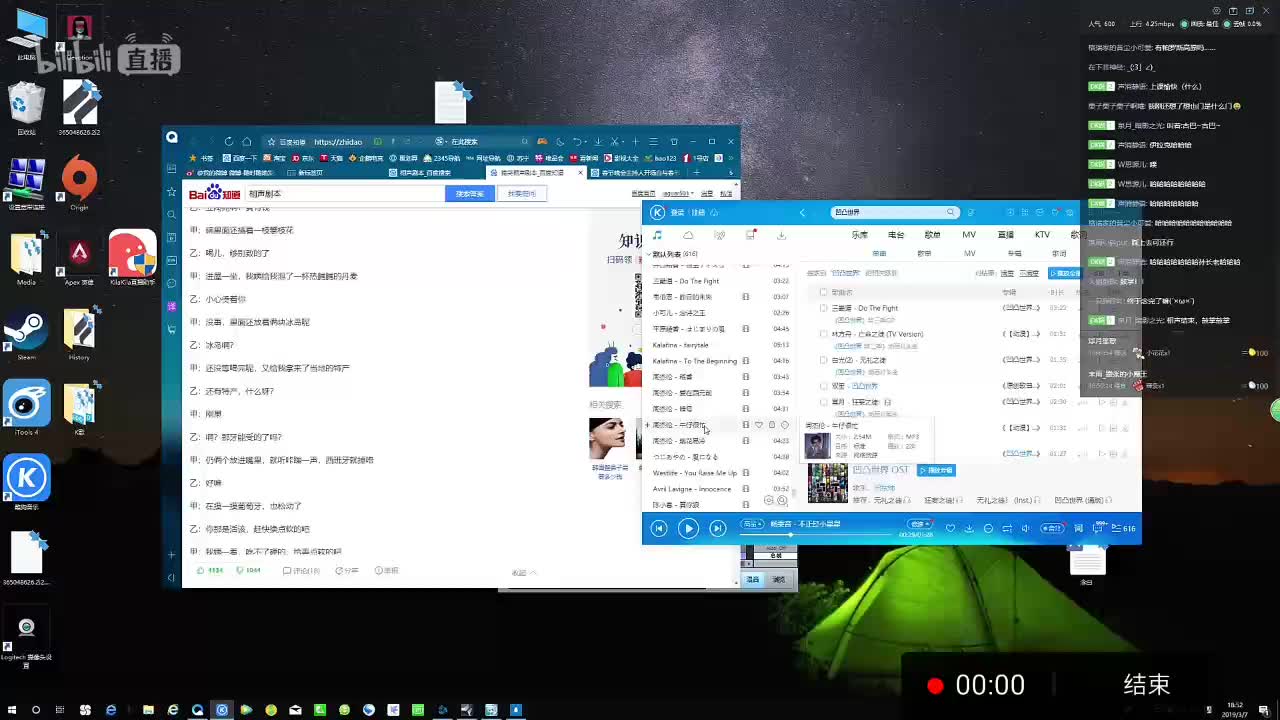Download the currently playing song from player bar

coord(969,528)
